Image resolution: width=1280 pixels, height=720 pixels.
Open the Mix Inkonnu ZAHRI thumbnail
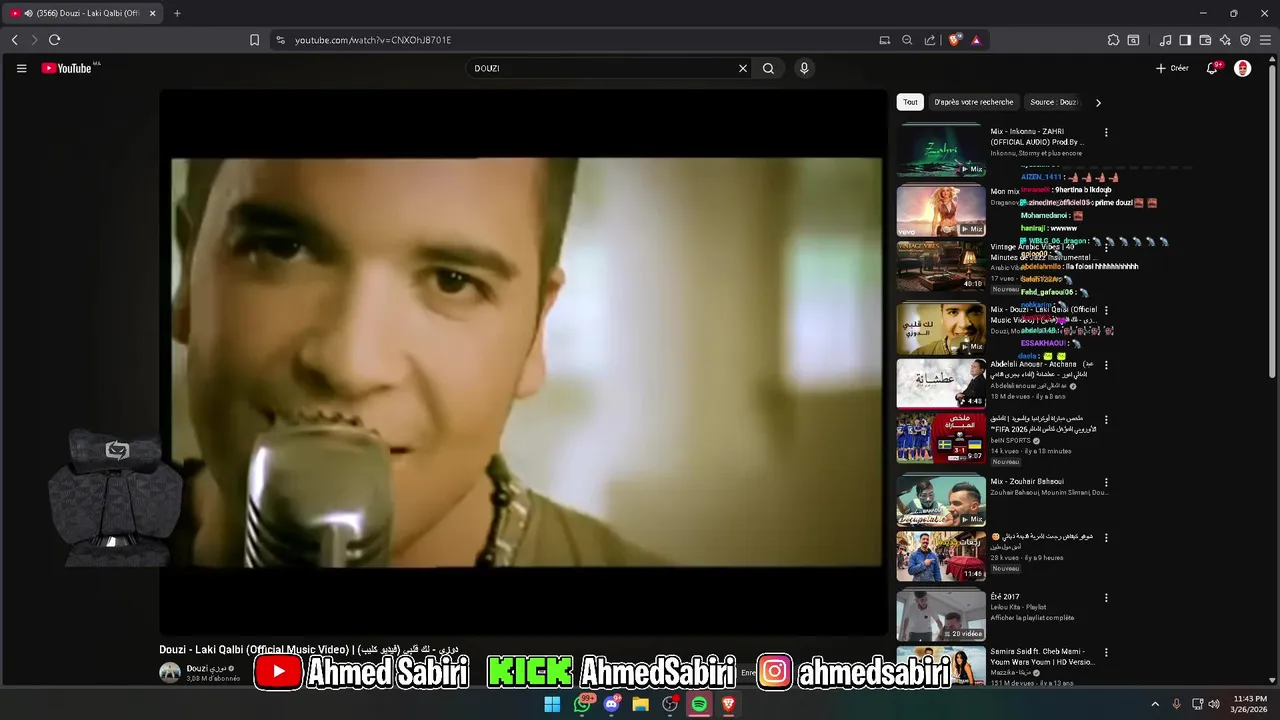click(x=941, y=149)
